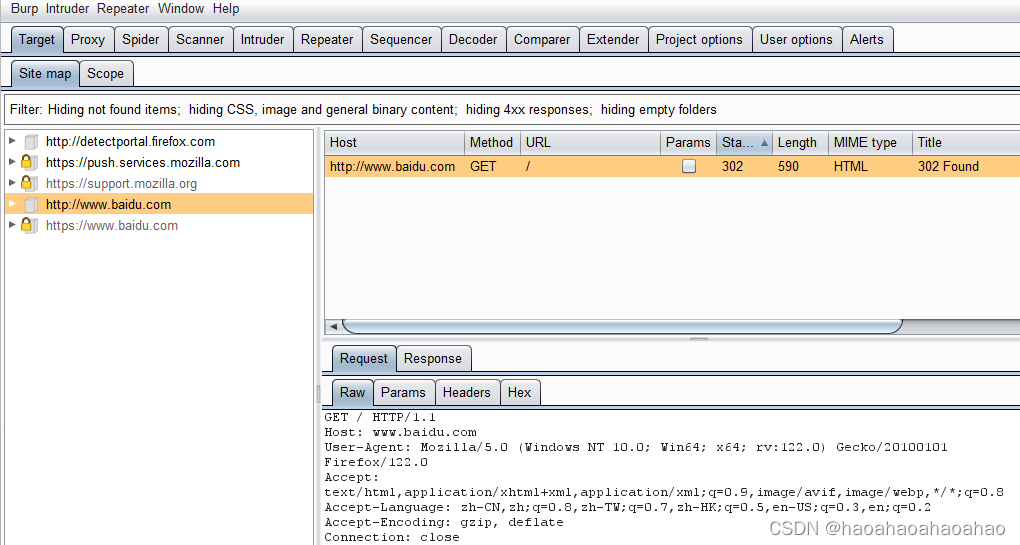Viewport: 1020px width, 545px height.
Task: Expand the detectportal.firefox.com tree node
Action: point(12,140)
